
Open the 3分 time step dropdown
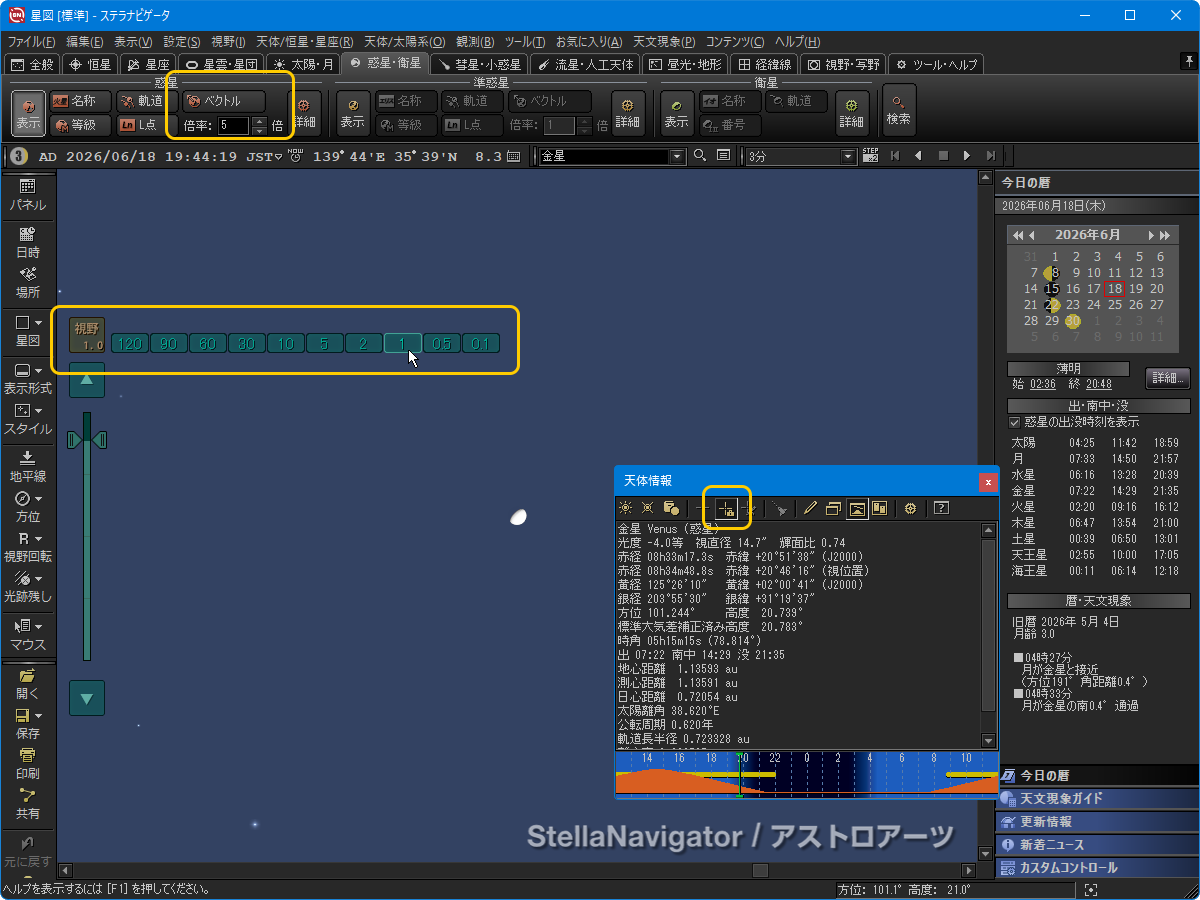click(849, 156)
